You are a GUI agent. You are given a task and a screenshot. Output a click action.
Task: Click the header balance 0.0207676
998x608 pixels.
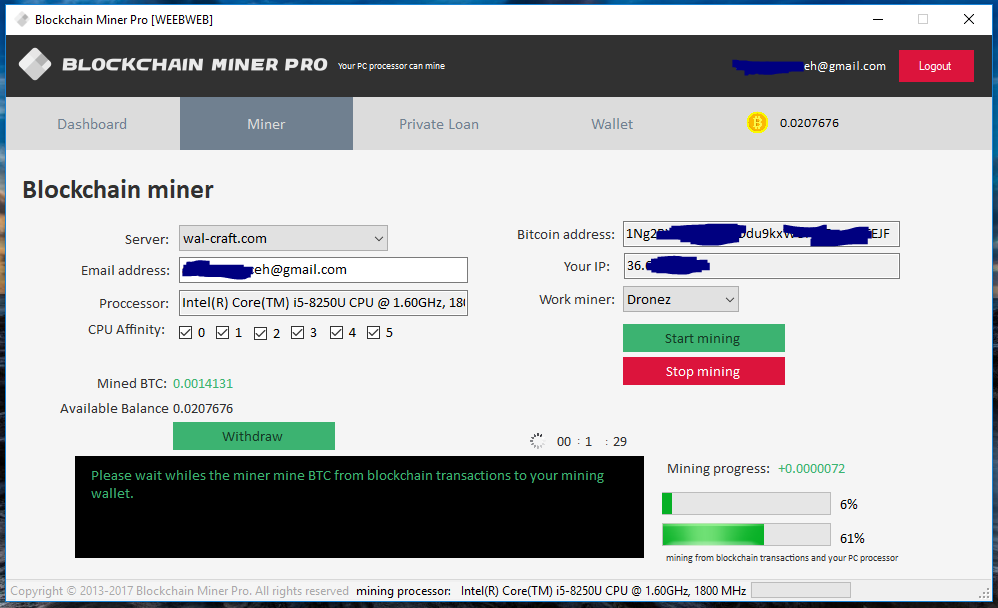coord(809,123)
